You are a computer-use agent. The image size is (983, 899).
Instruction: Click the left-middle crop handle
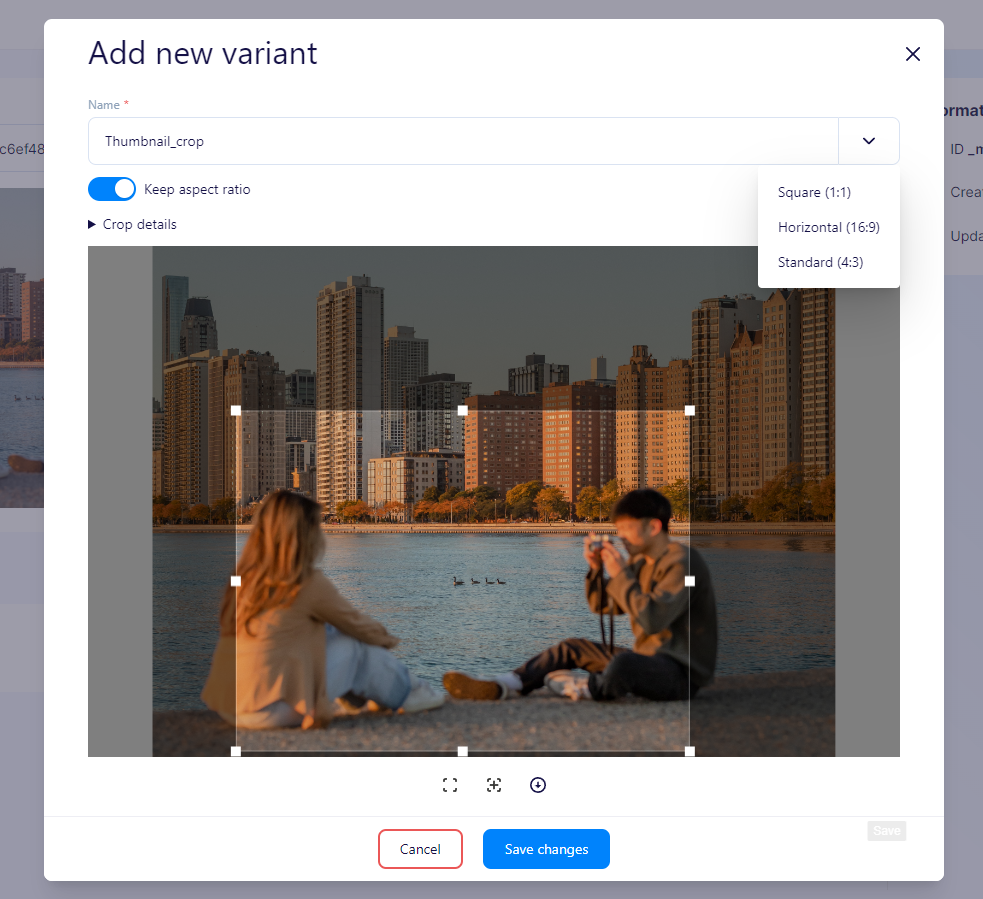point(236,581)
